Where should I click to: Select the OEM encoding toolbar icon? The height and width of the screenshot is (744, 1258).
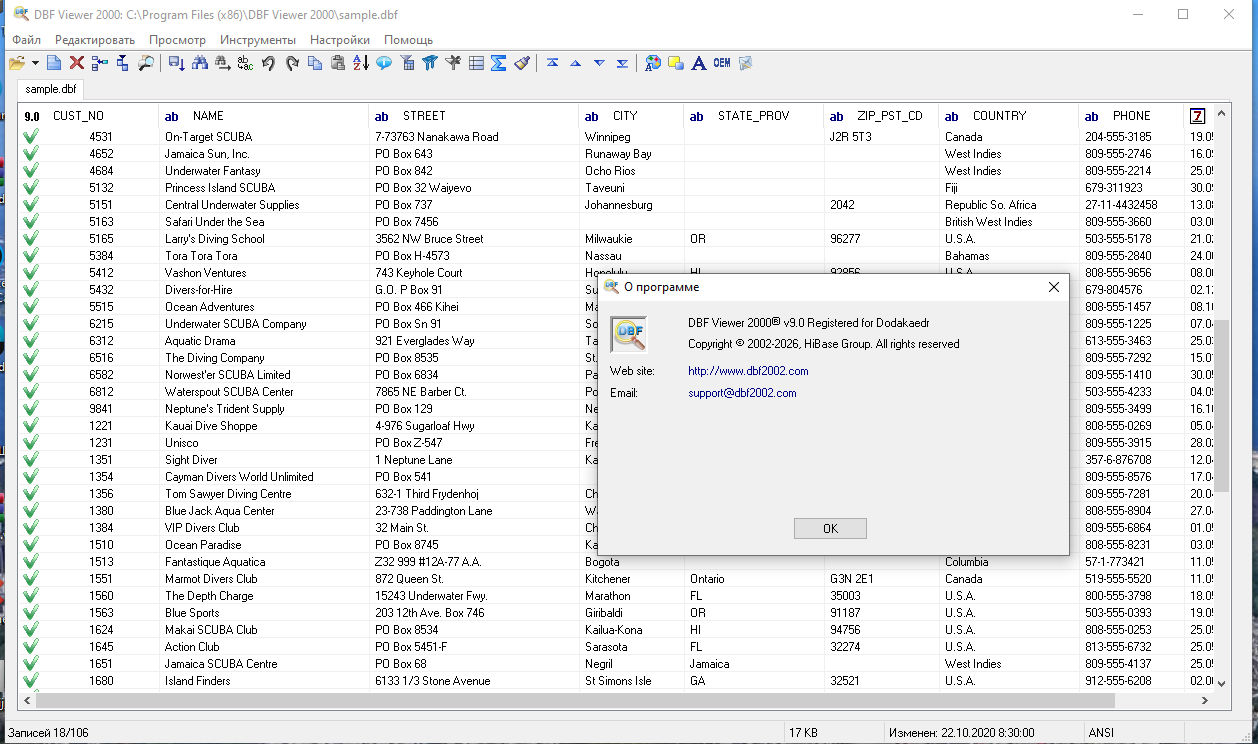pyautogui.click(x=721, y=63)
